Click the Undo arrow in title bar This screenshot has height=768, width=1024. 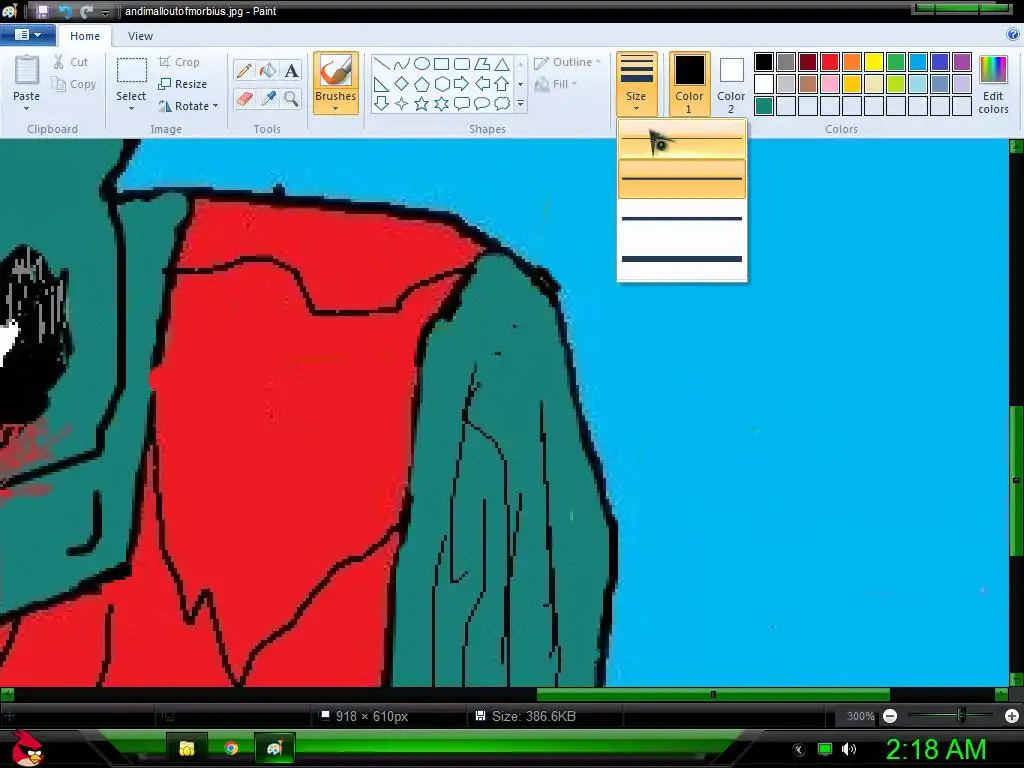pos(65,11)
